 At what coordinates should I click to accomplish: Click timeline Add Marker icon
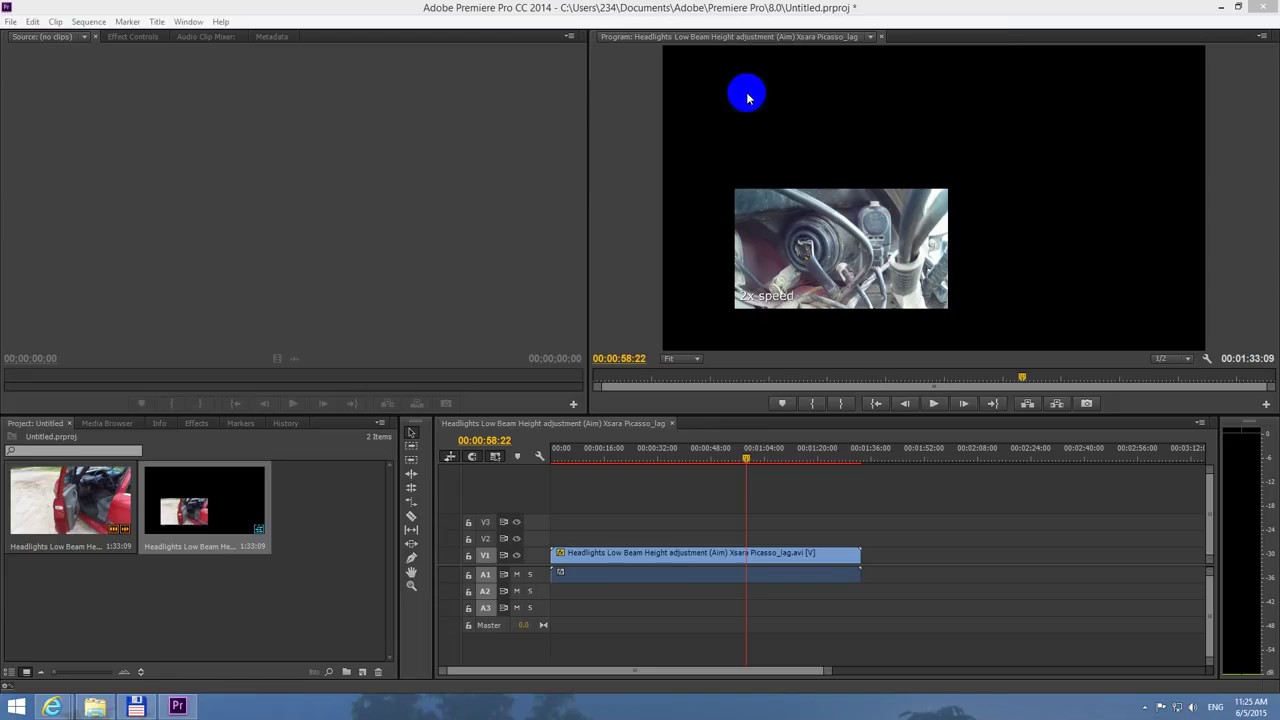(517, 456)
